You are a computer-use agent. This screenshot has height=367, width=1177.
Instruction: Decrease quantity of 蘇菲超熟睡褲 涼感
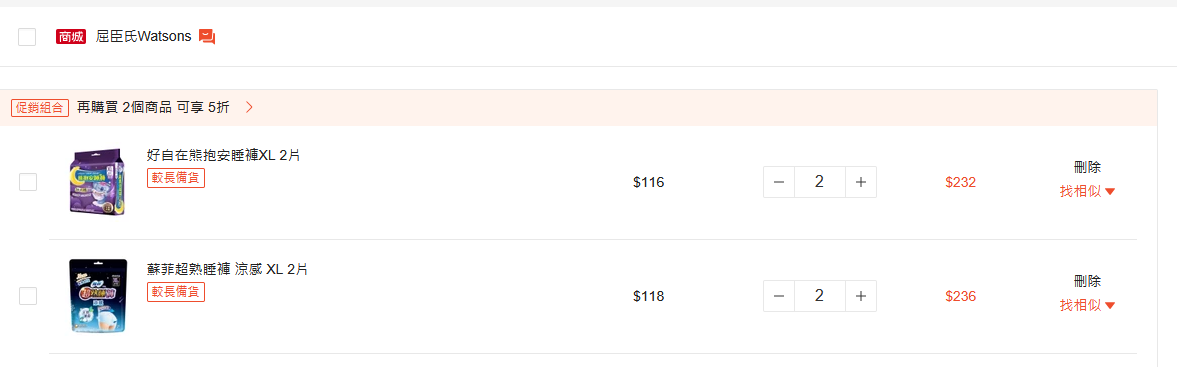click(x=779, y=296)
